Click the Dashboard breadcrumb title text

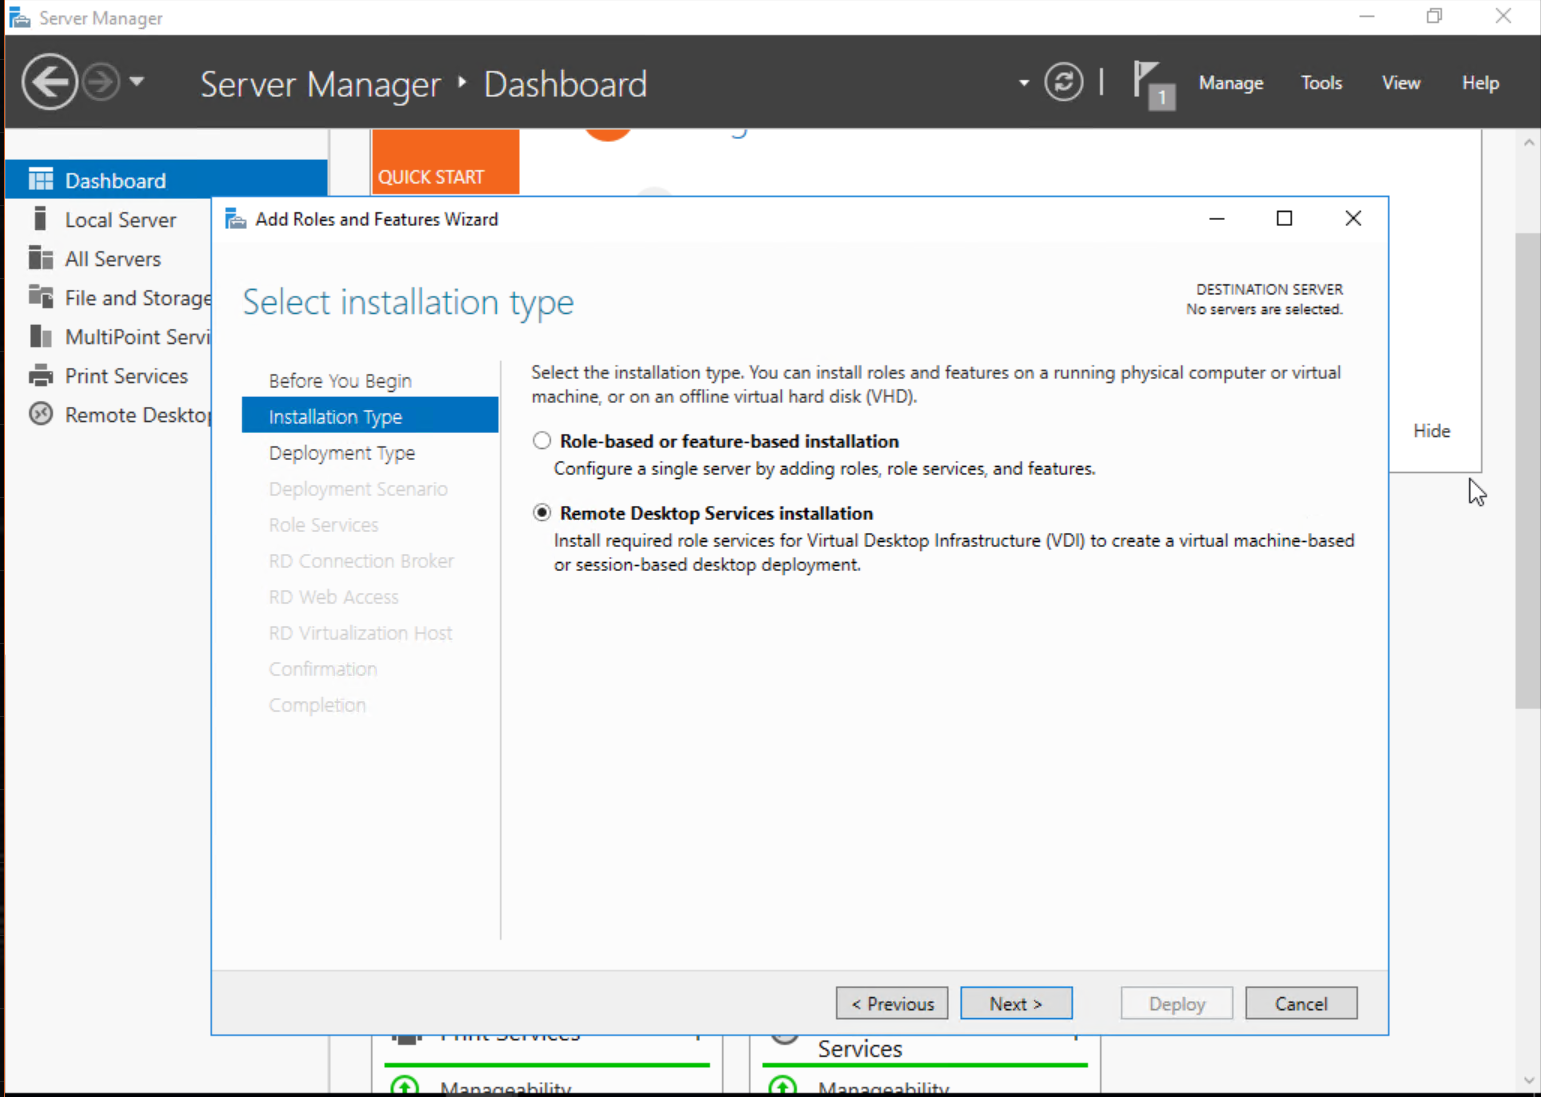pos(565,84)
